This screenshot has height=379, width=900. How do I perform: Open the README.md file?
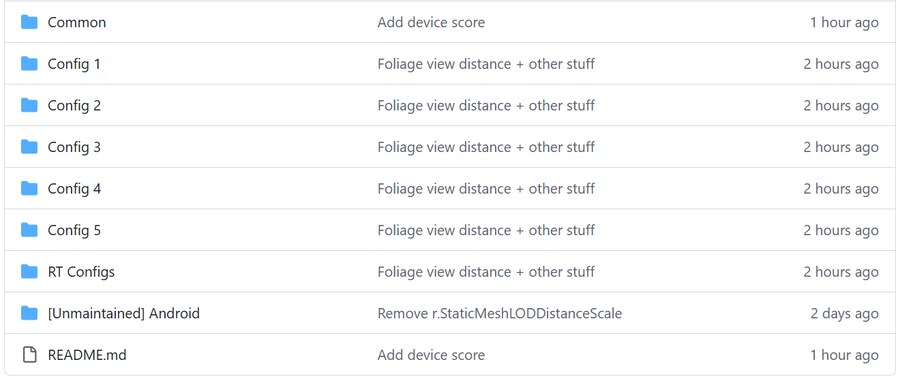[x=87, y=355]
